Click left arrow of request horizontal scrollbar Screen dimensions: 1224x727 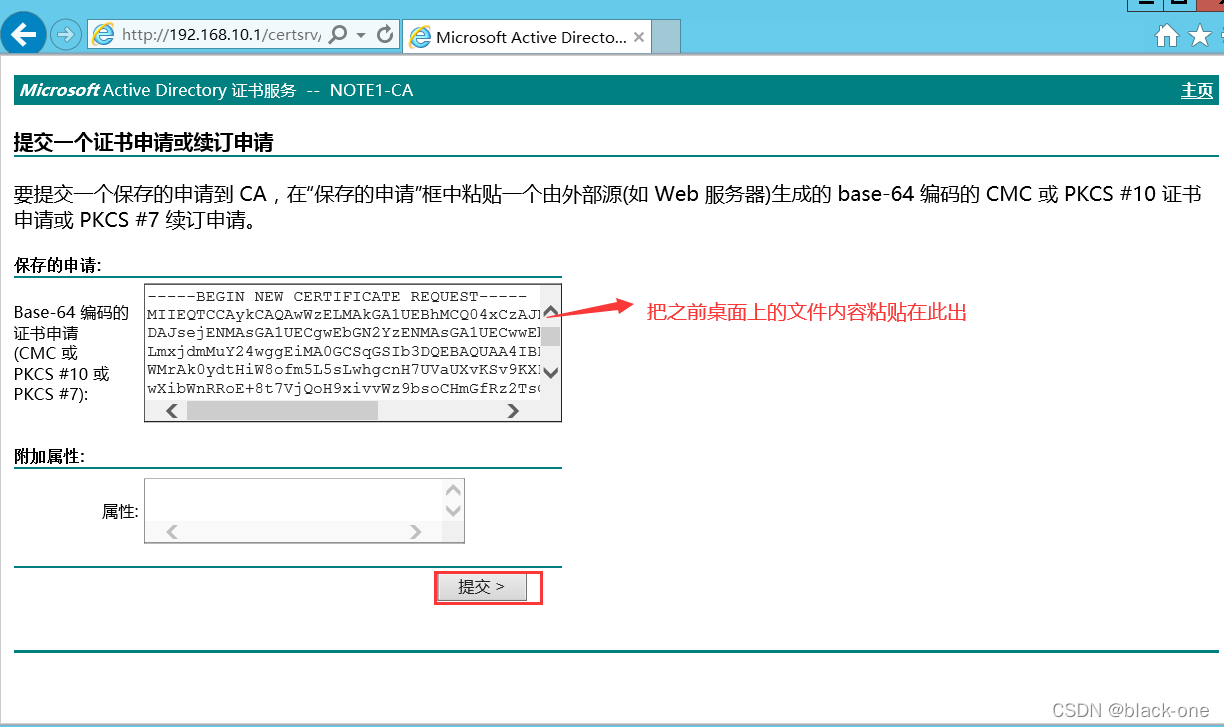172,410
